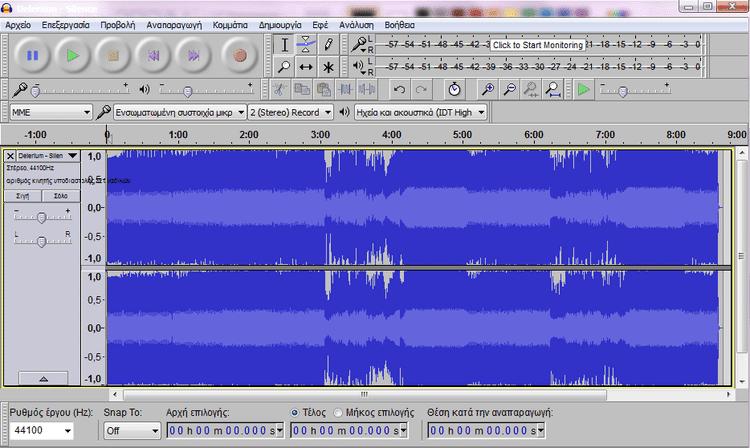Click the playback meter speaker icon
This screenshot has width=750, height=448.
click(358, 66)
